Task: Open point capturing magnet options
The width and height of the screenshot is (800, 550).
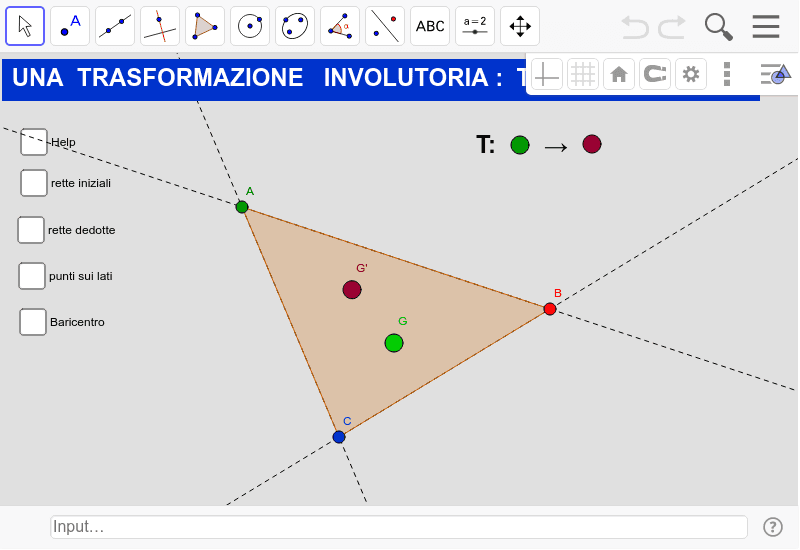Action: [655, 74]
